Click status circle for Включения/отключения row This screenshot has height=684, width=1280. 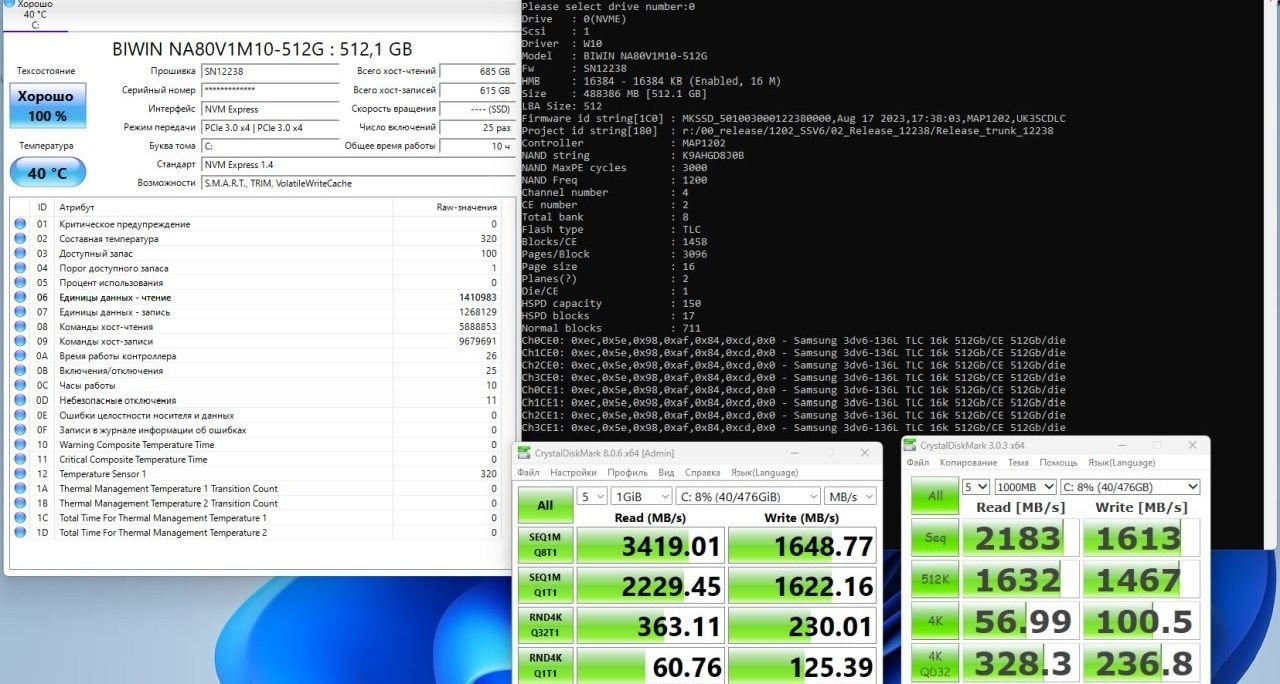(x=20, y=371)
